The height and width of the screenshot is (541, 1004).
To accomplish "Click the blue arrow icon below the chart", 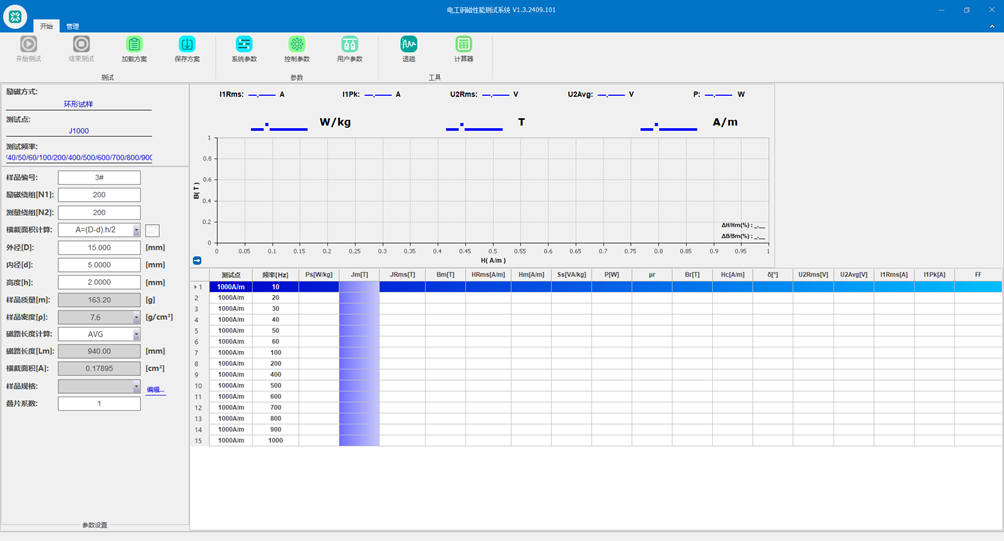I will click(x=197, y=261).
